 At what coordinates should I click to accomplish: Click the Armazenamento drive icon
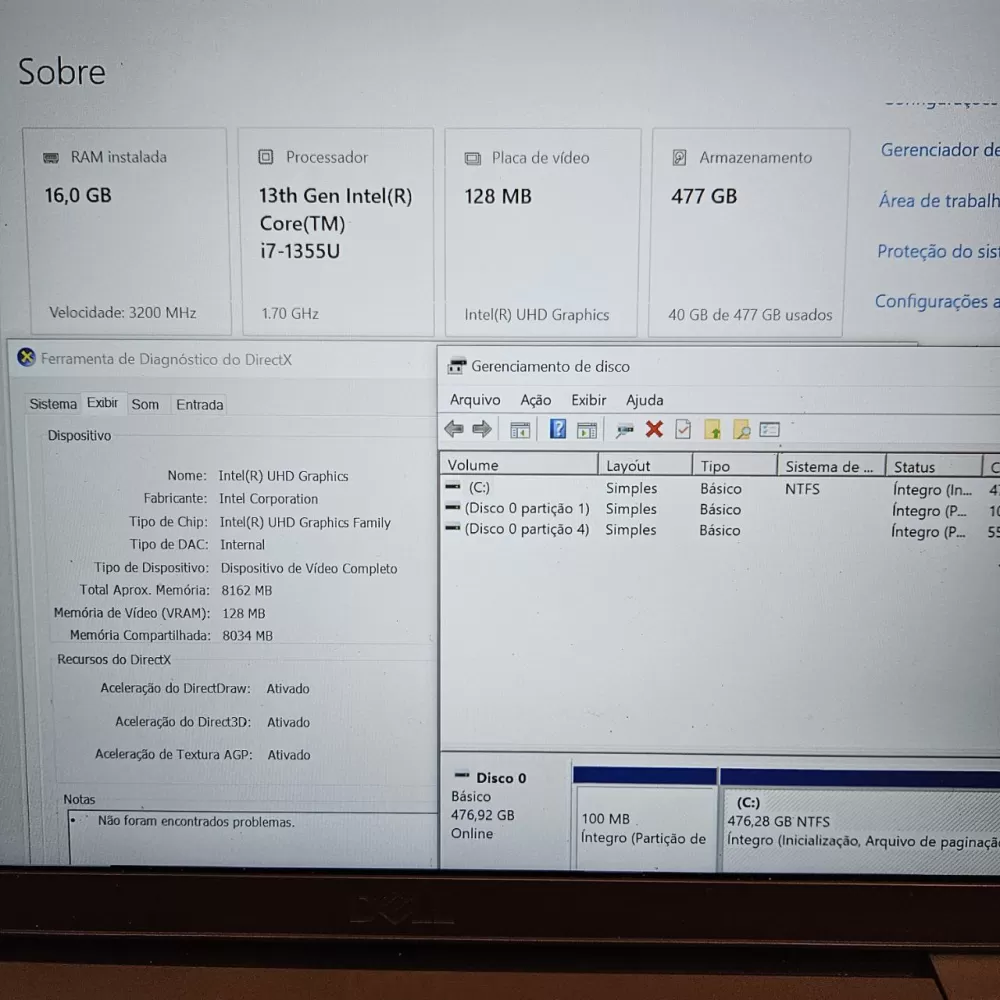pos(680,158)
